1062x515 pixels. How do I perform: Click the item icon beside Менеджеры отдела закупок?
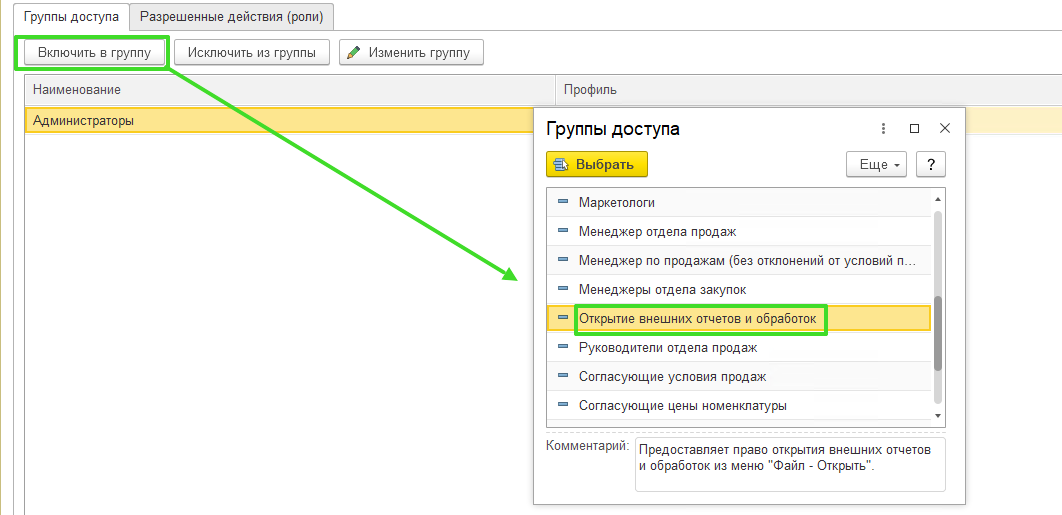click(x=563, y=289)
